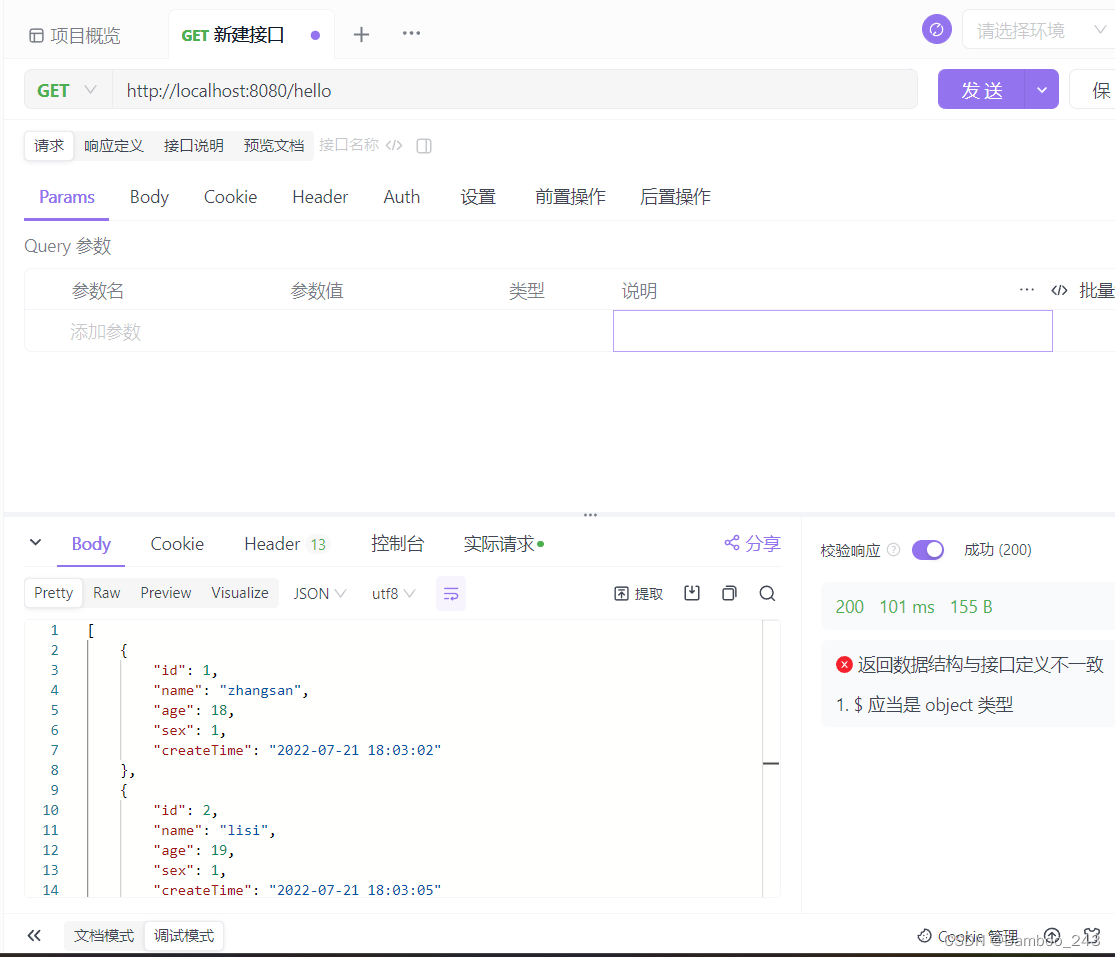The width and height of the screenshot is (1115, 957).
Task: Click the 说明 description input field
Action: click(833, 330)
